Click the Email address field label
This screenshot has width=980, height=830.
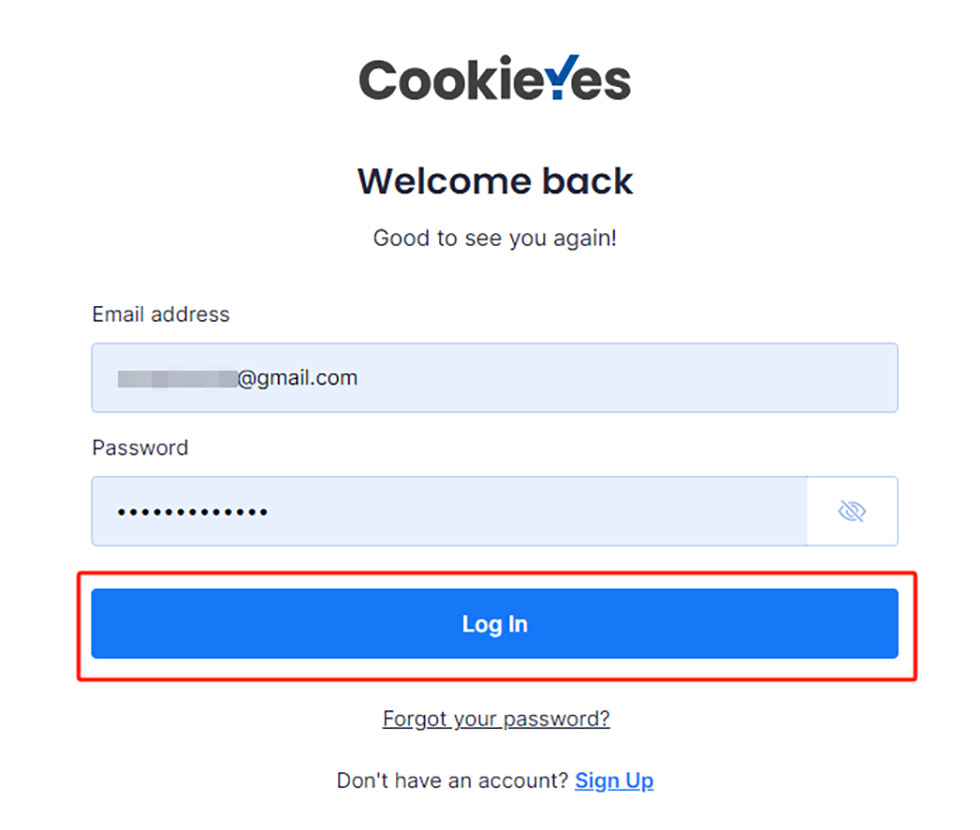pyautogui.click(x=161, y=315)
